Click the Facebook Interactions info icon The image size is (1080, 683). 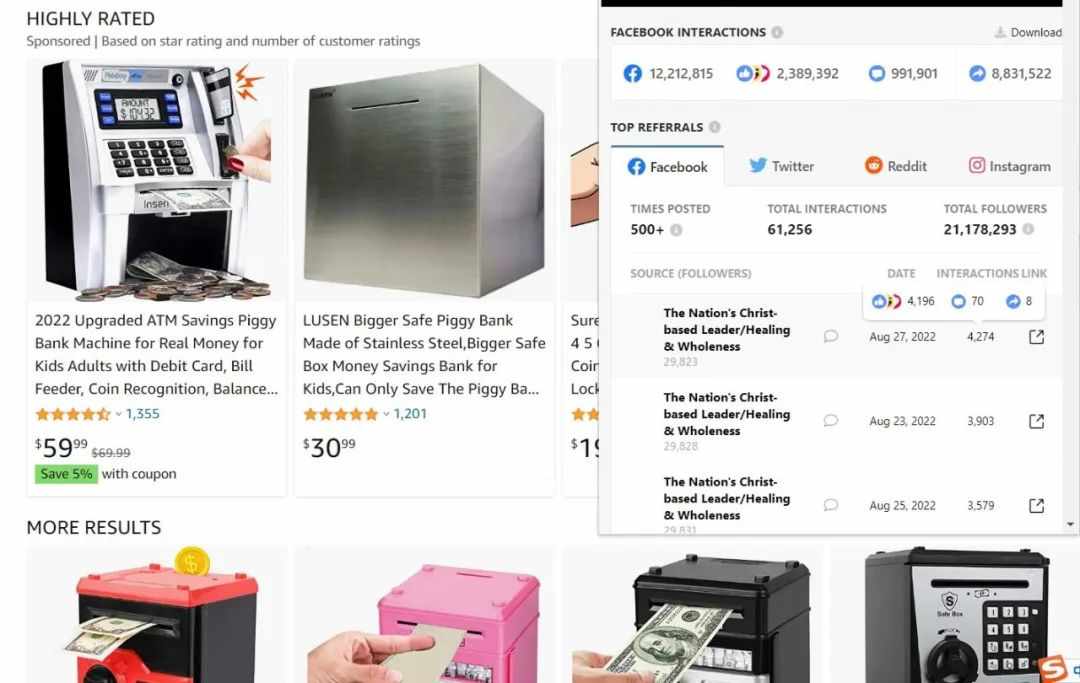click(777, 32)
